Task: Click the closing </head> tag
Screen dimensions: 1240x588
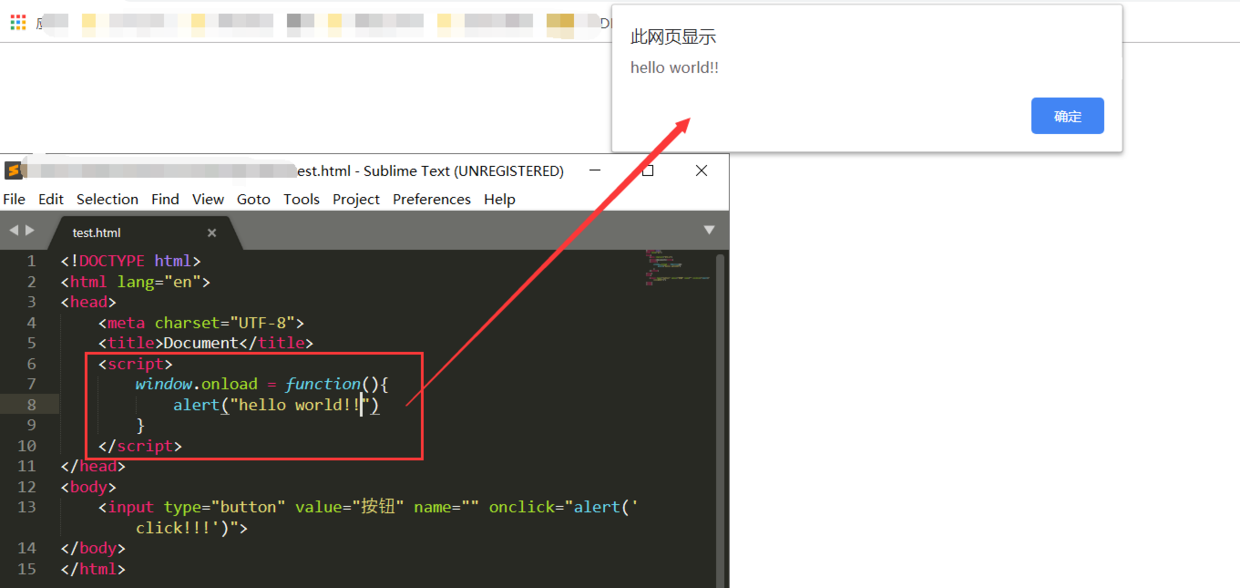Action: (x=93, y=466)
